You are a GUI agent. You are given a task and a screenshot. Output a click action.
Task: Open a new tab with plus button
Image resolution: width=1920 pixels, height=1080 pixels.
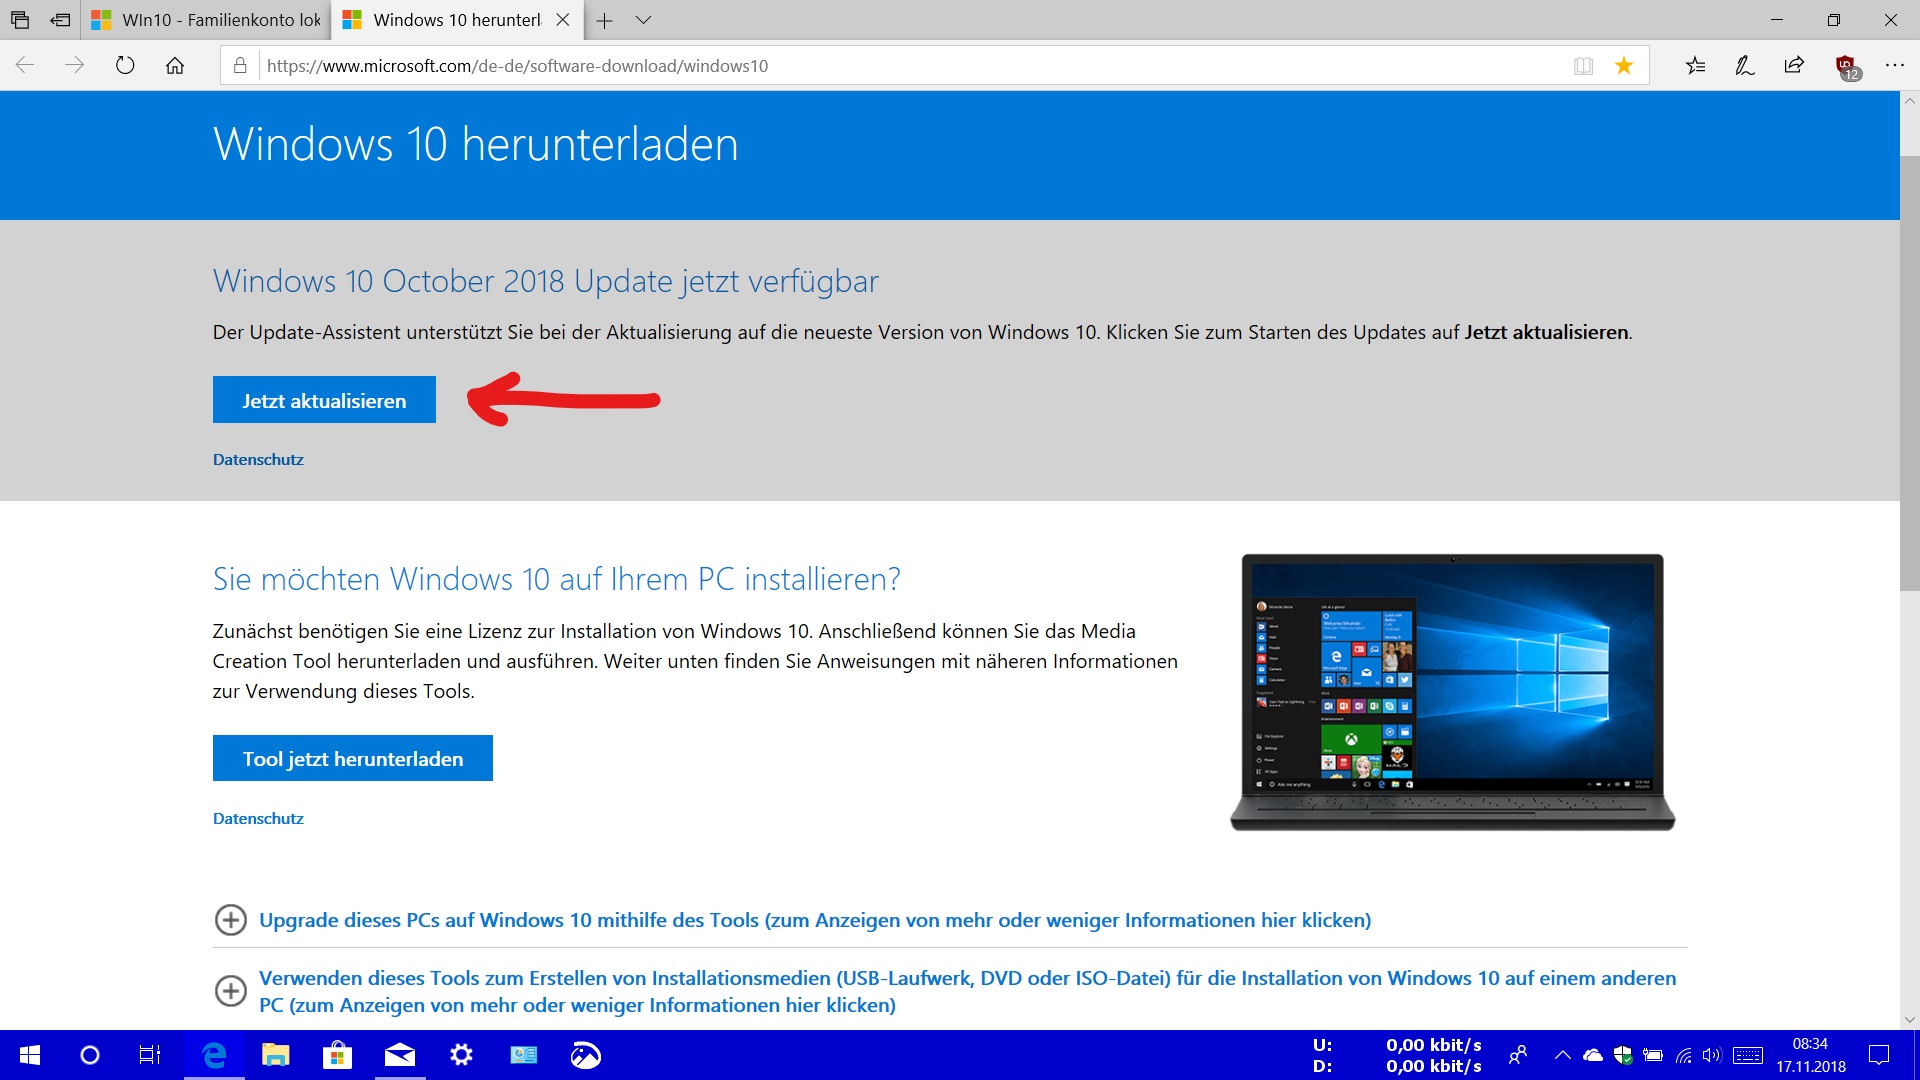(604, 20)
